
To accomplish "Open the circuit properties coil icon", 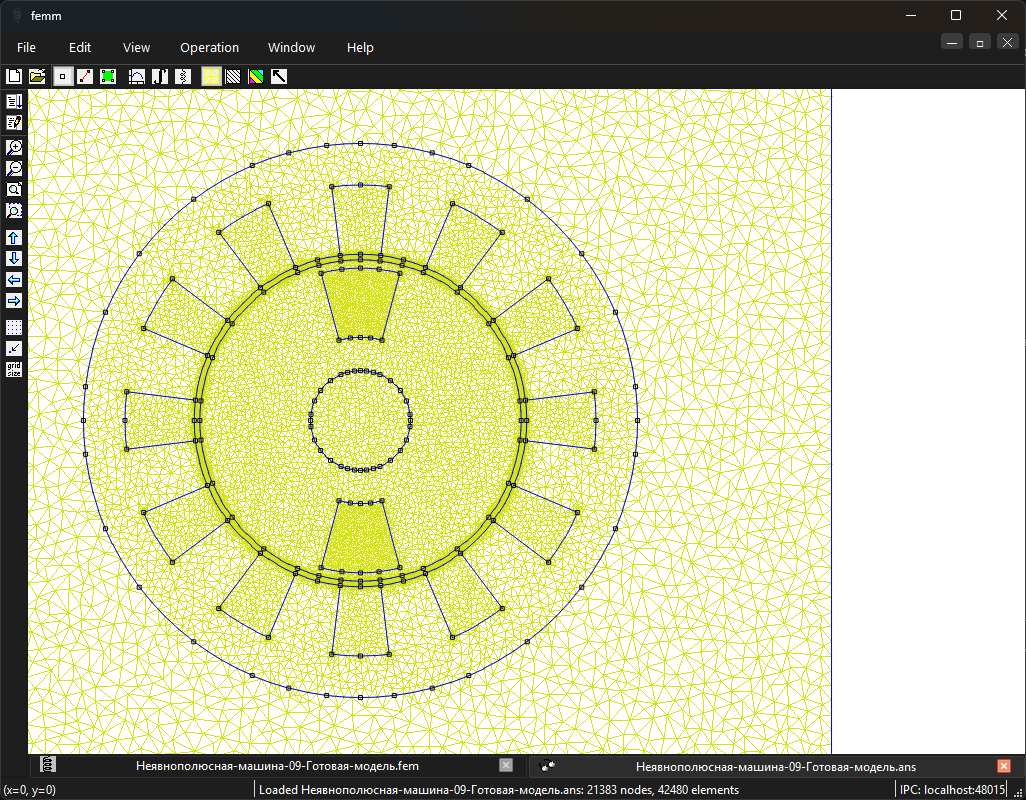I will click(x=183, y=77).
